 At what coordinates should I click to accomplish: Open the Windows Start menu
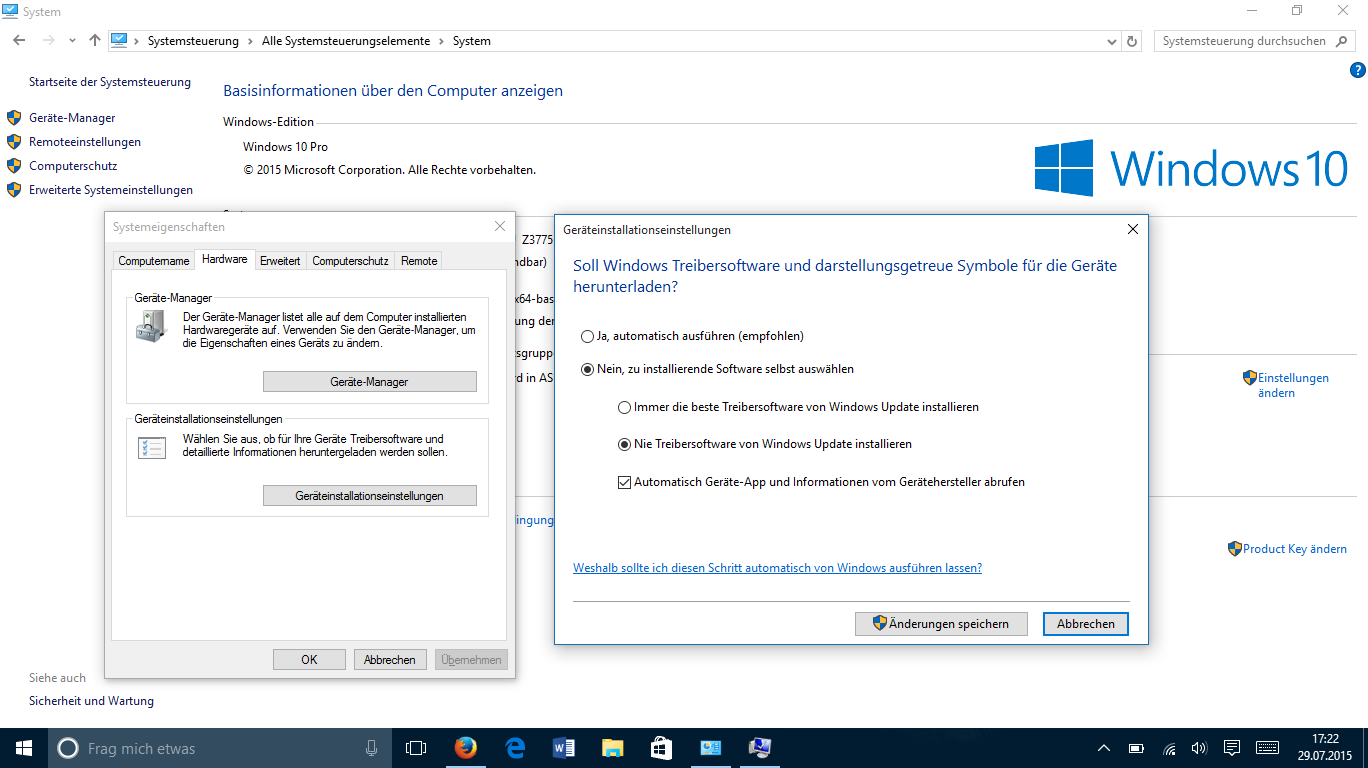tap(23, 748)
